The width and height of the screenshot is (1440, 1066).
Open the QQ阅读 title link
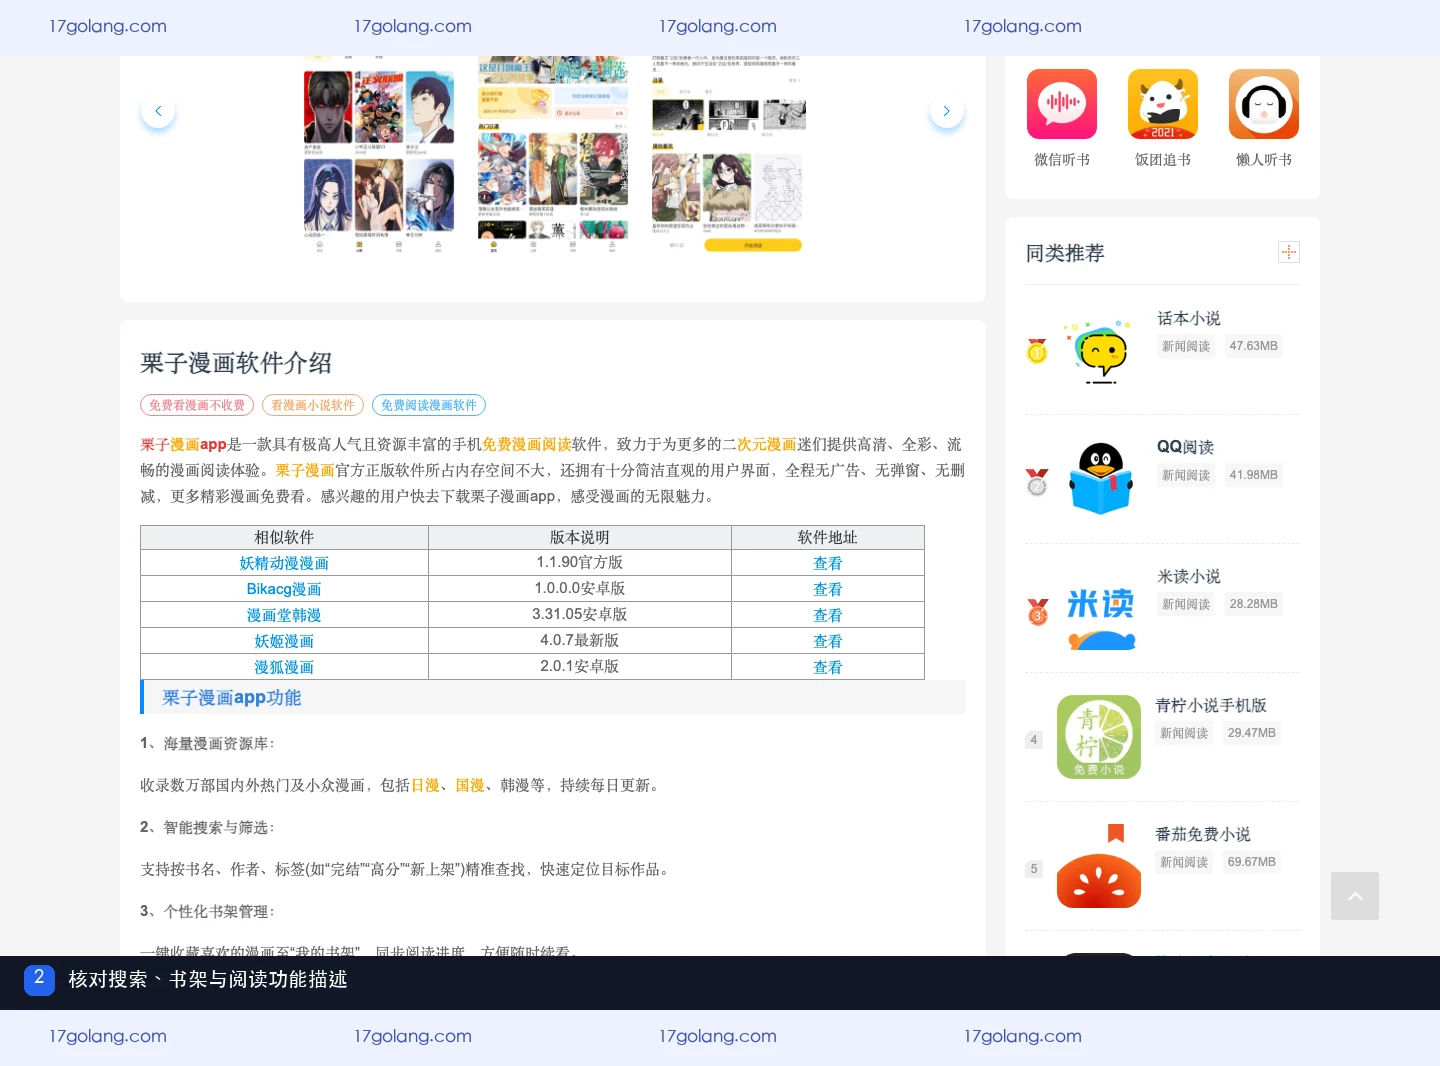1186,447
